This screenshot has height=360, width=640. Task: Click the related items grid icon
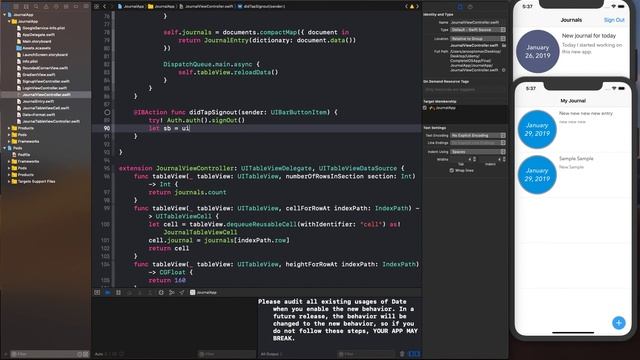tap(97, 7)
